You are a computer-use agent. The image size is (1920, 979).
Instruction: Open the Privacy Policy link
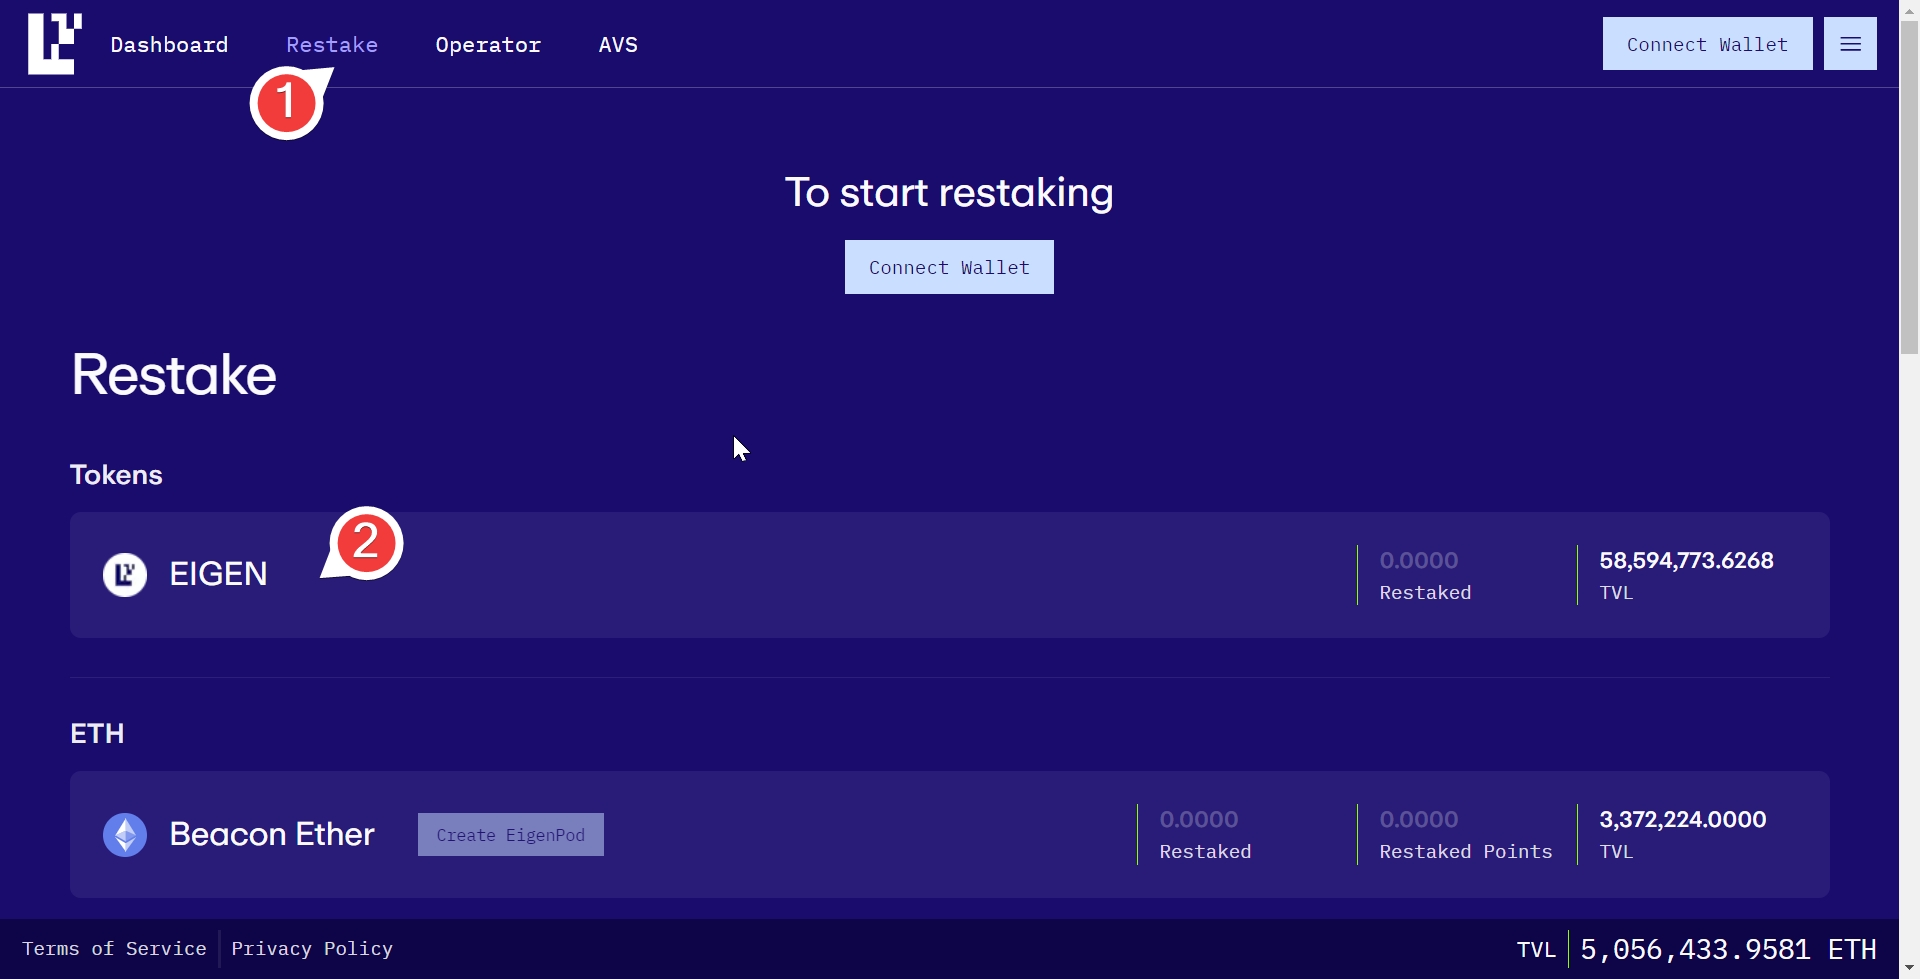[312, 949]
